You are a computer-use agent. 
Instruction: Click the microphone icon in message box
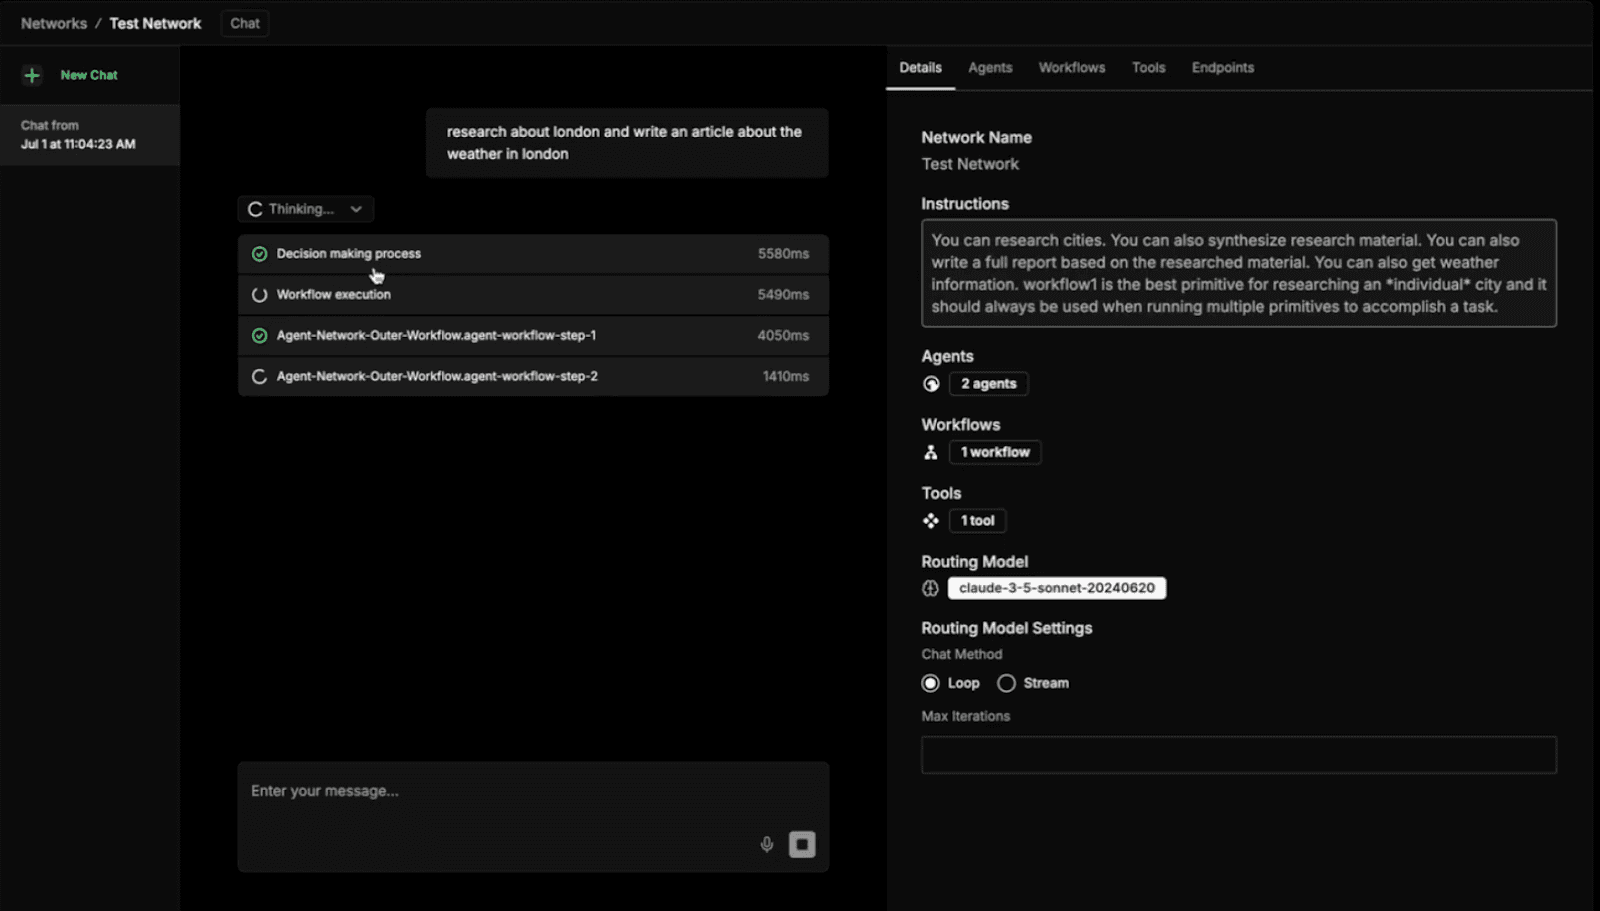tap(767, 844)
